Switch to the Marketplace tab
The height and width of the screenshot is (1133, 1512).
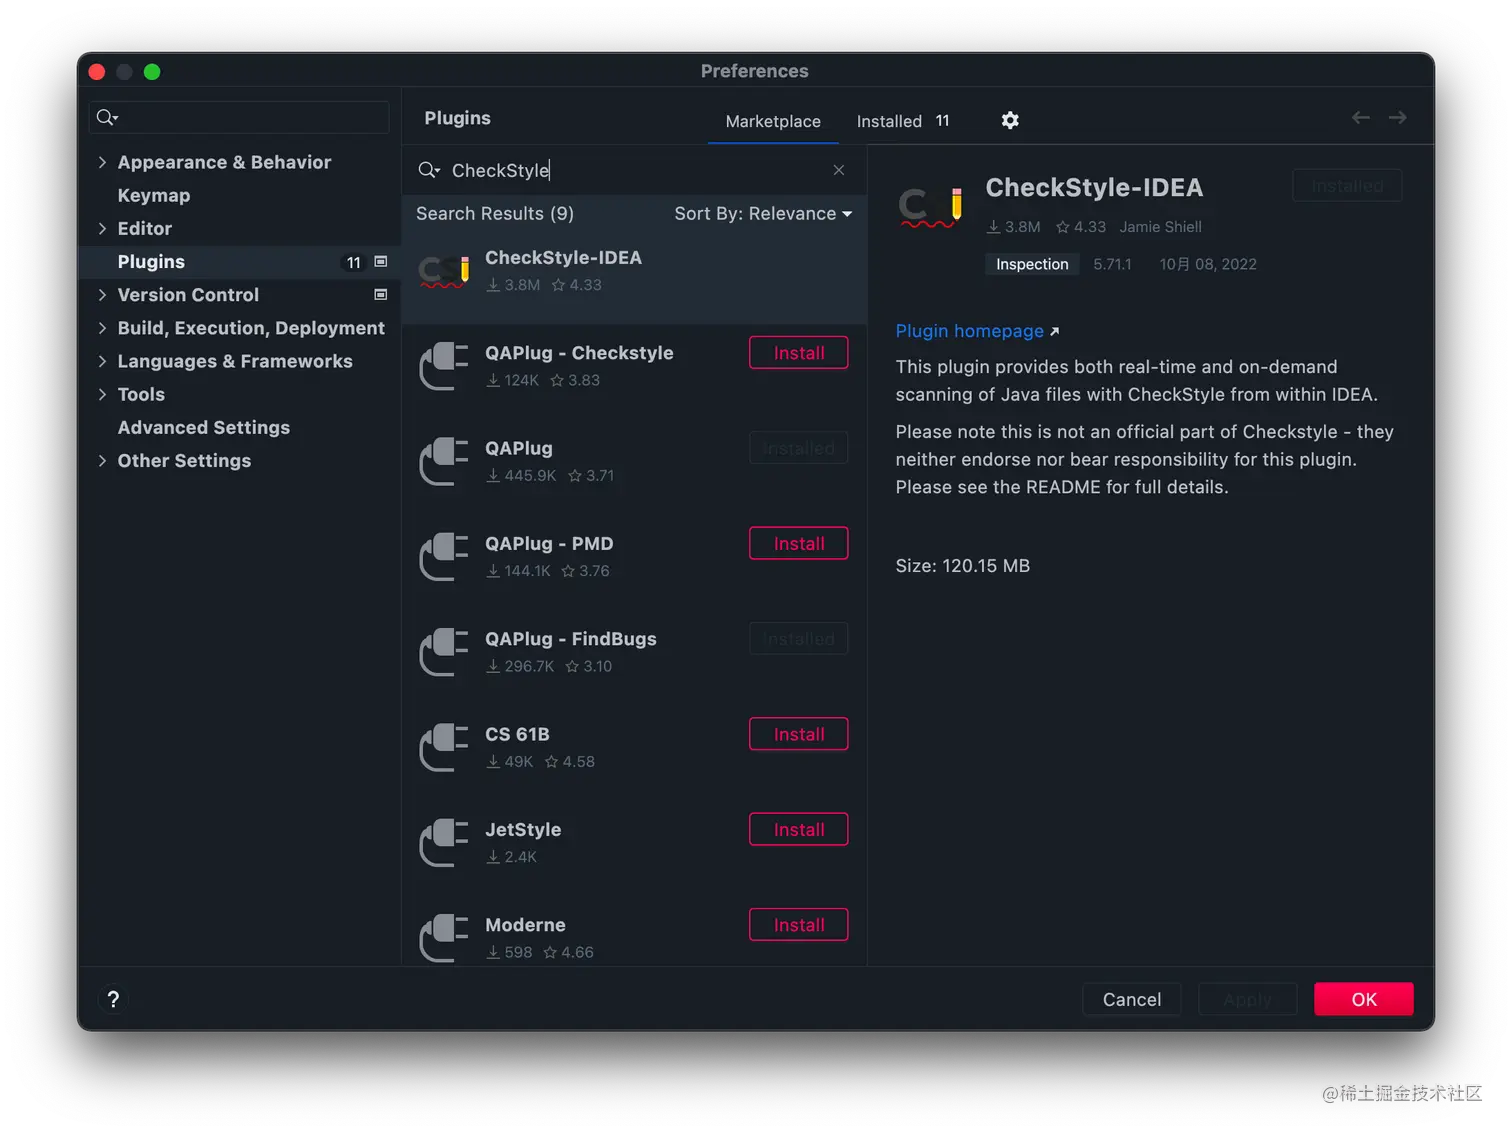pyautogui.click(x=773, y=121)
